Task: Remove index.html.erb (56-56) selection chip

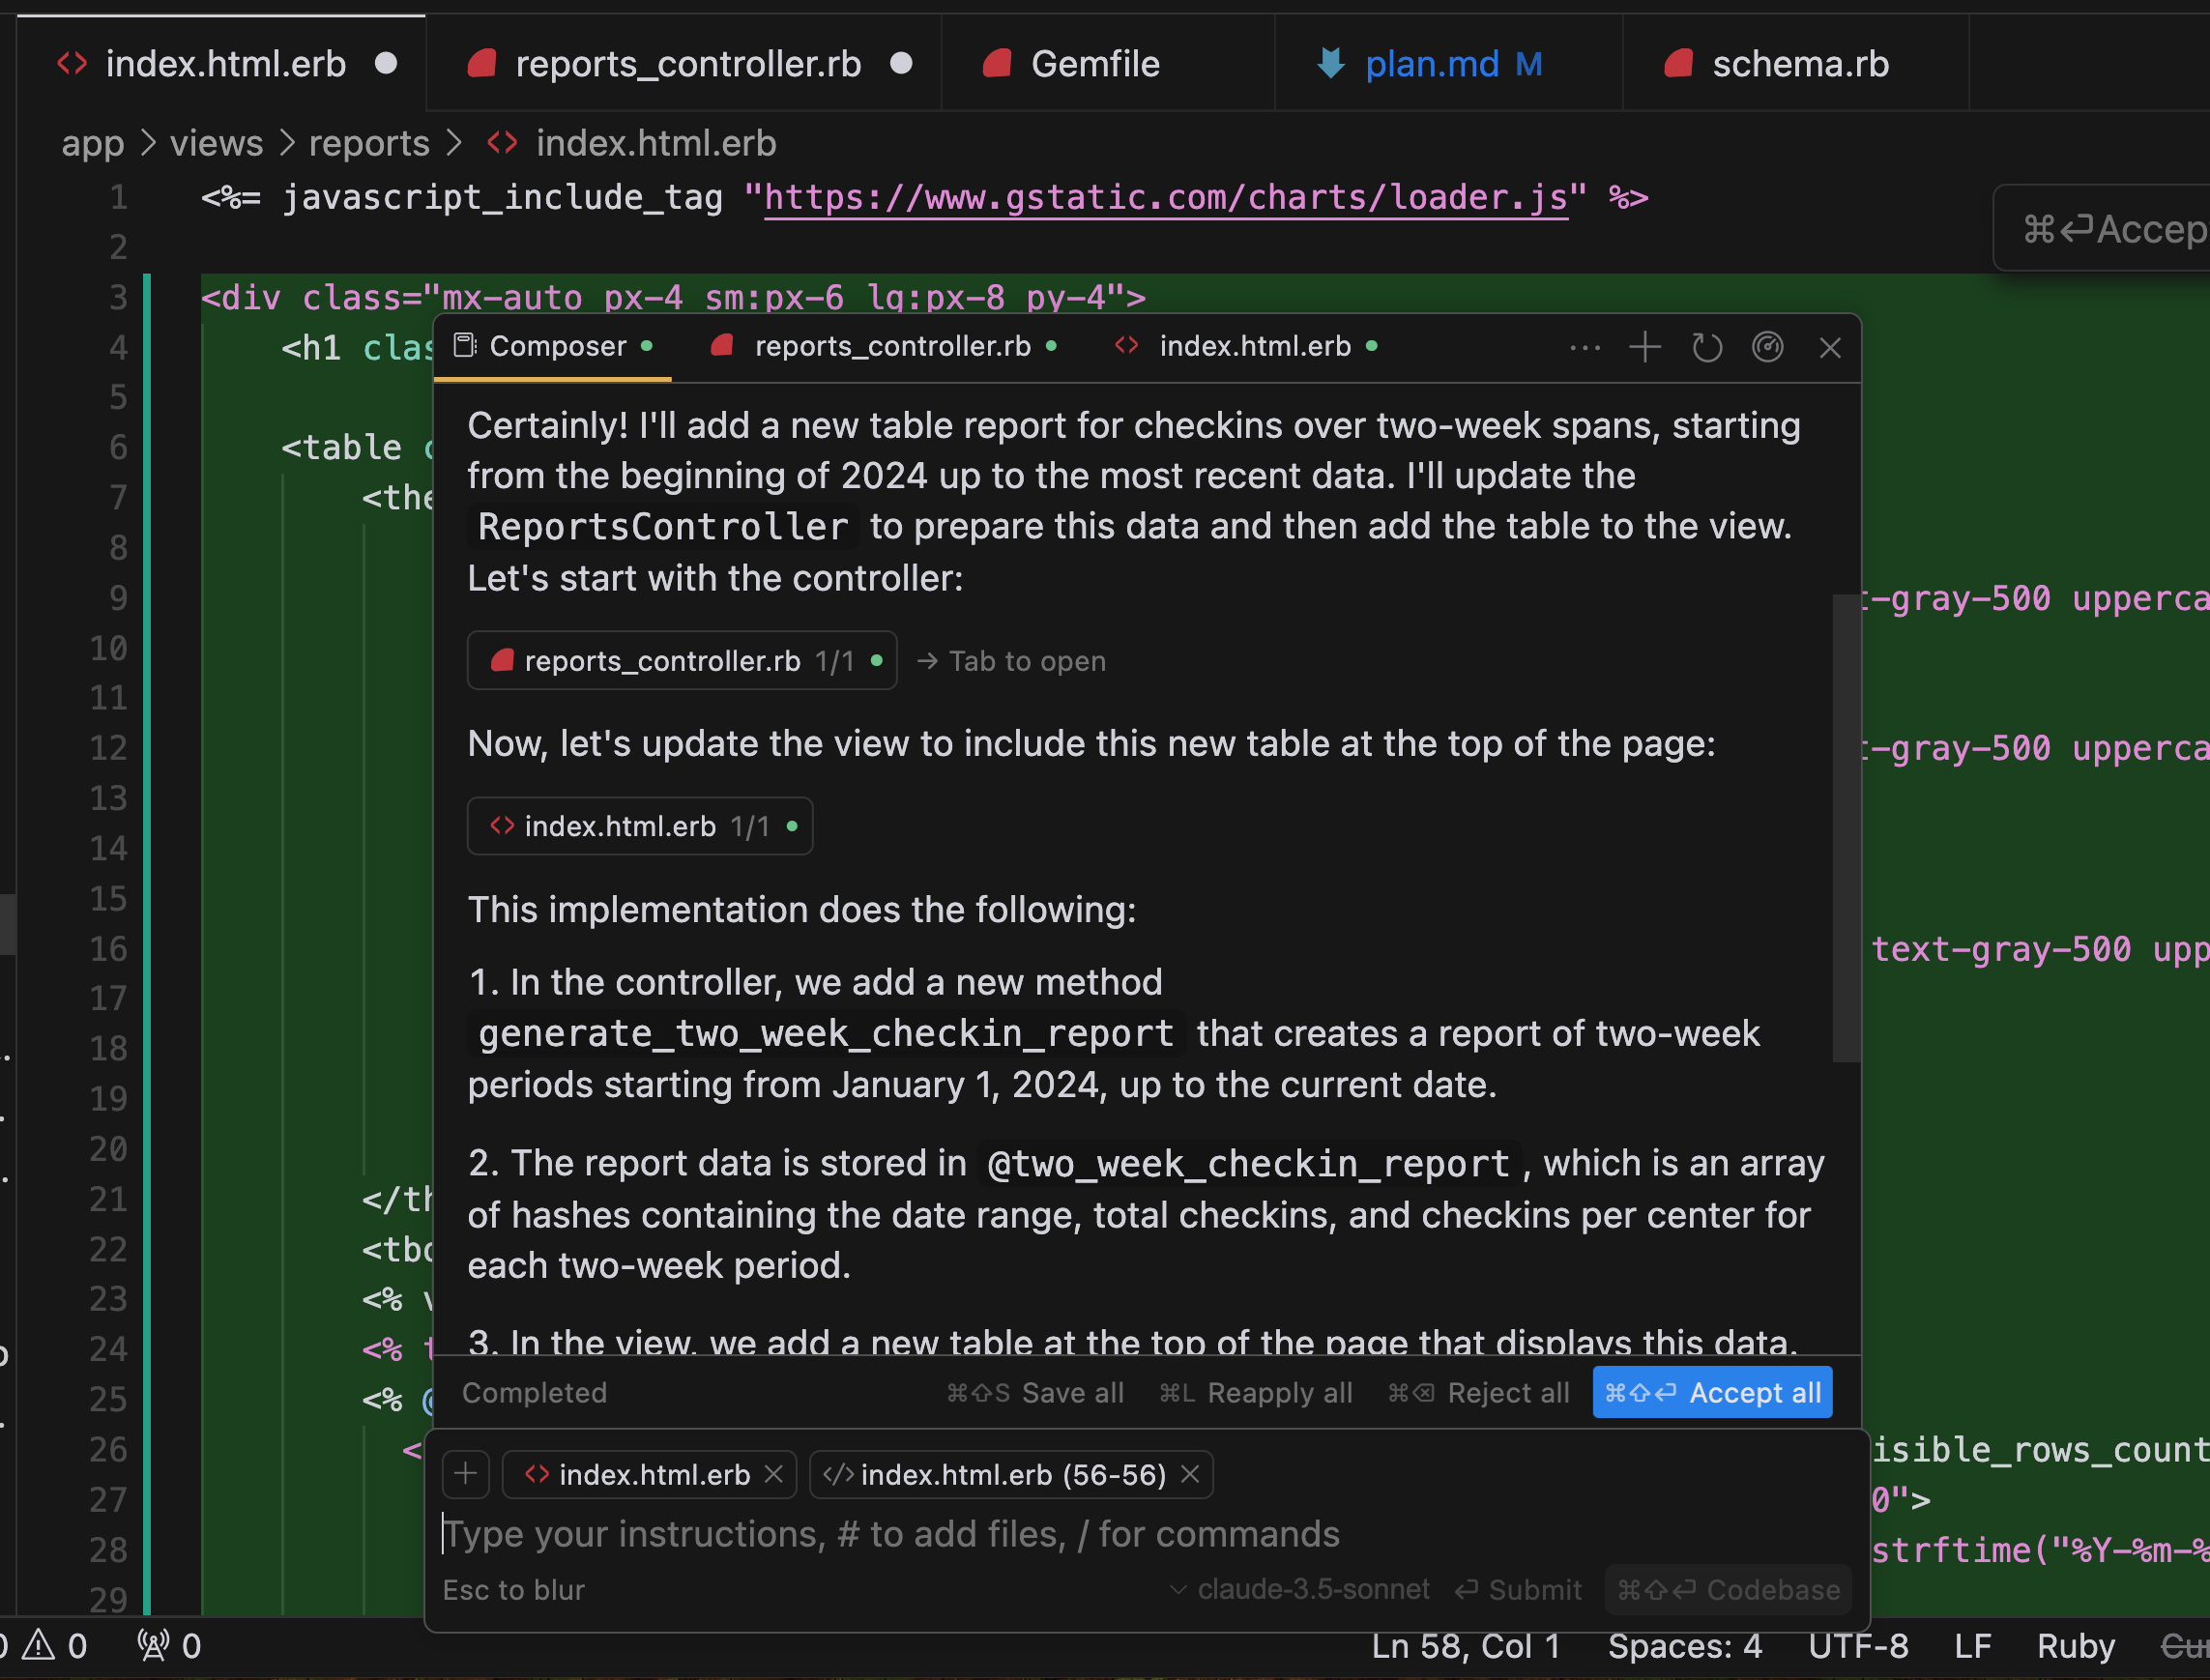Action: point(1189,1474)
